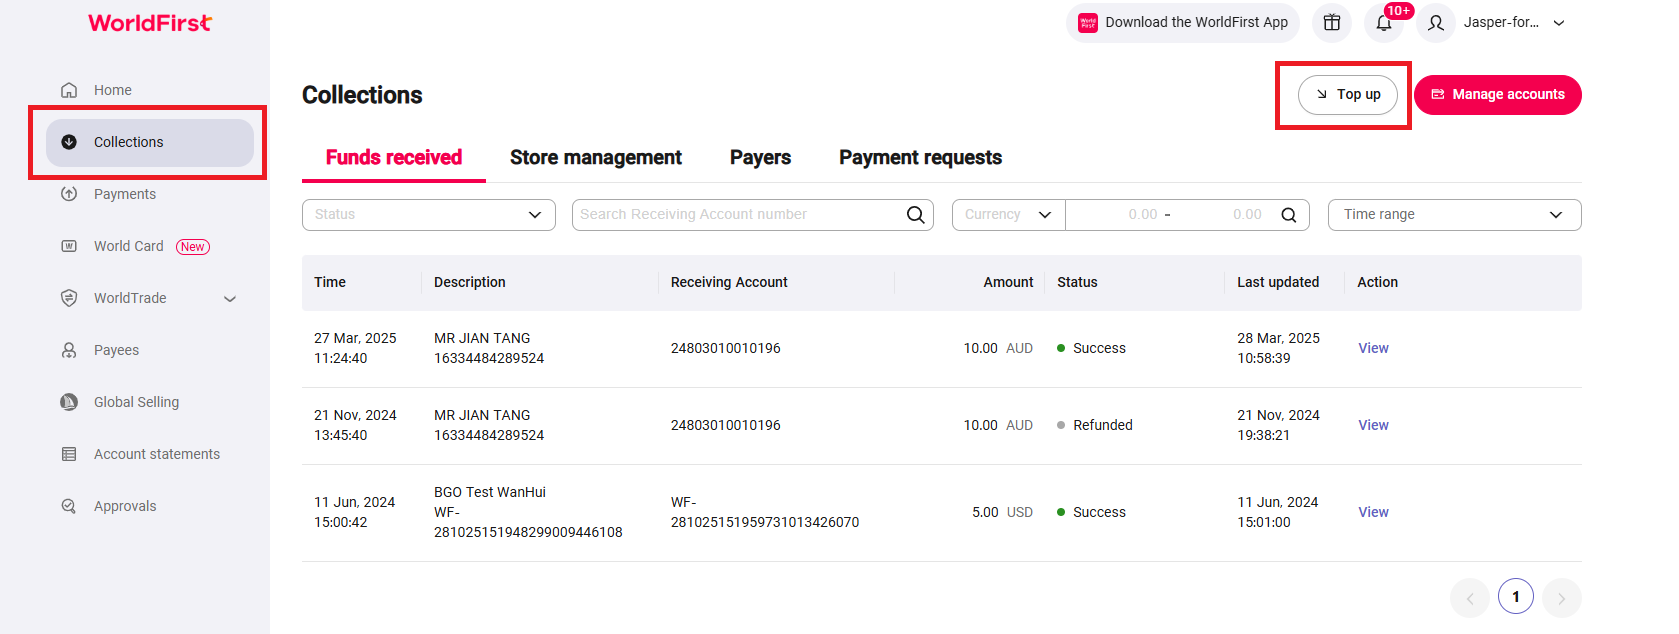Switch to the Payment requests tab

[x=920, y=158]
